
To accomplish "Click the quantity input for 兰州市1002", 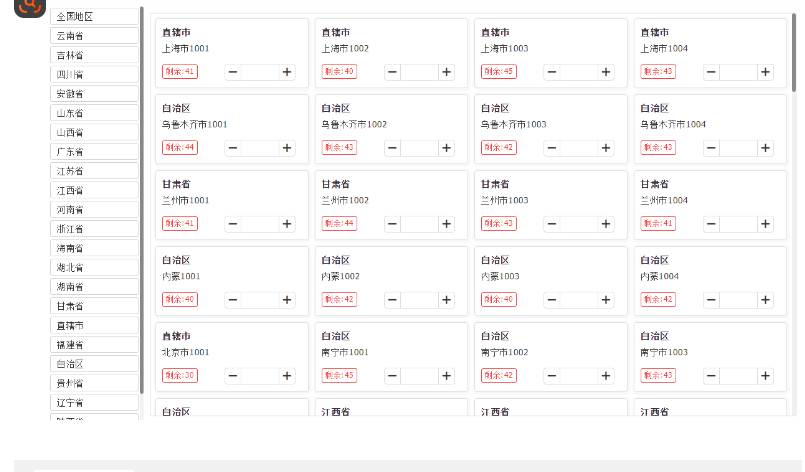I will click(420, 224).
